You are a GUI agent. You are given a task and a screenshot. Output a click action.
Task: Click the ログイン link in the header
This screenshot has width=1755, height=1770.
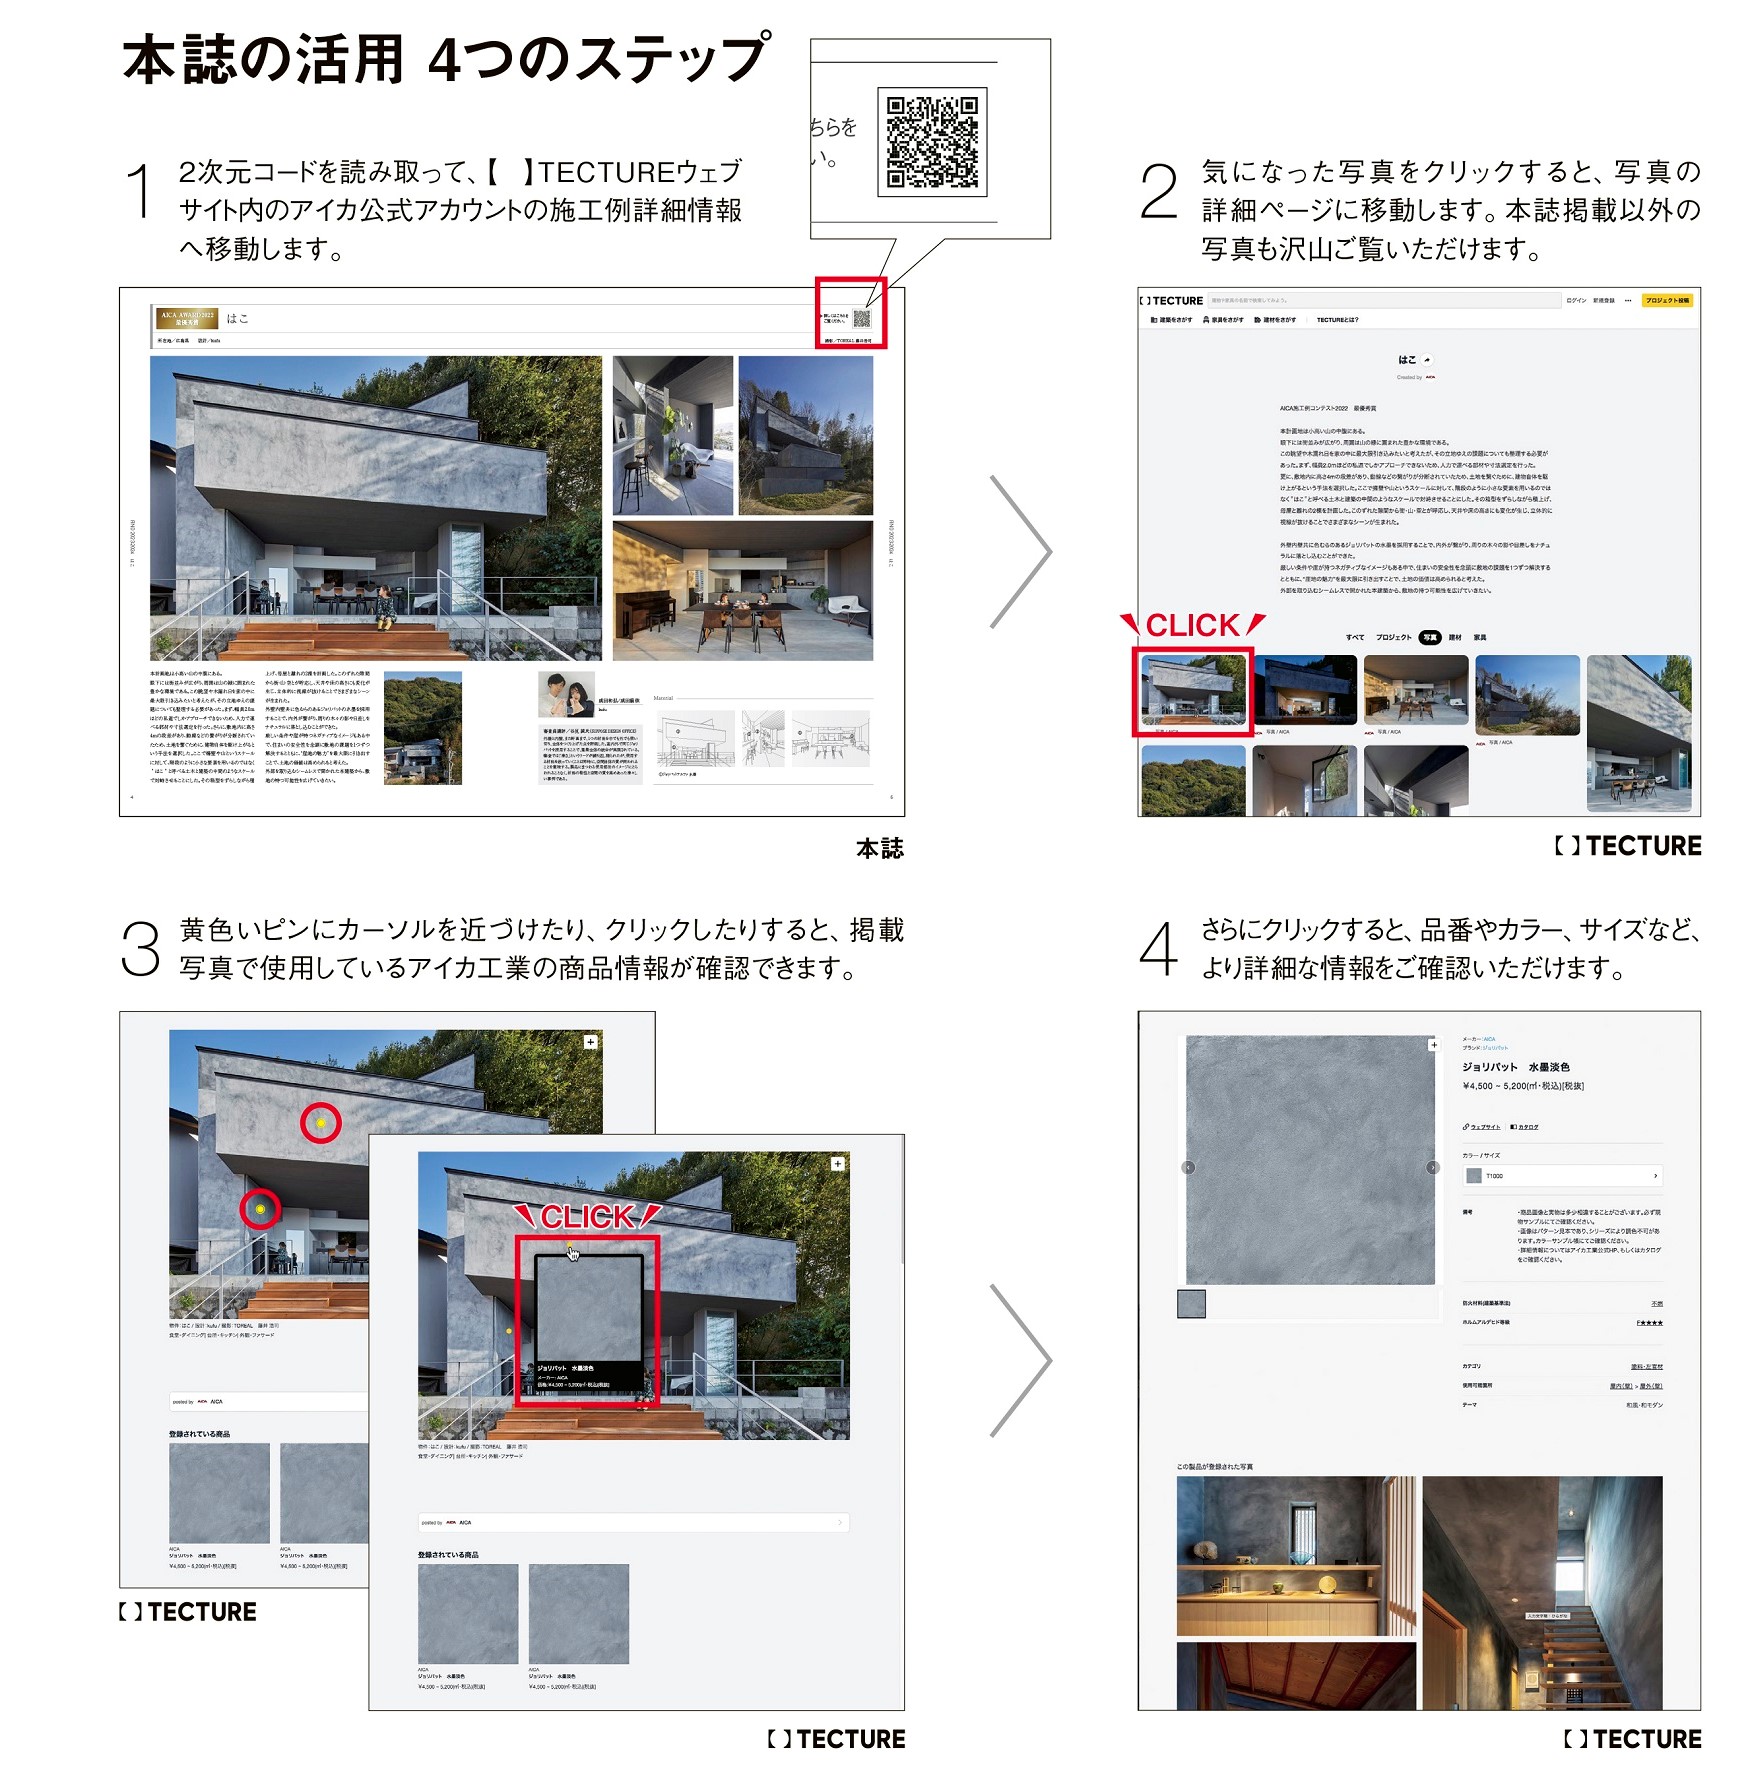(x=1576, y=300)
